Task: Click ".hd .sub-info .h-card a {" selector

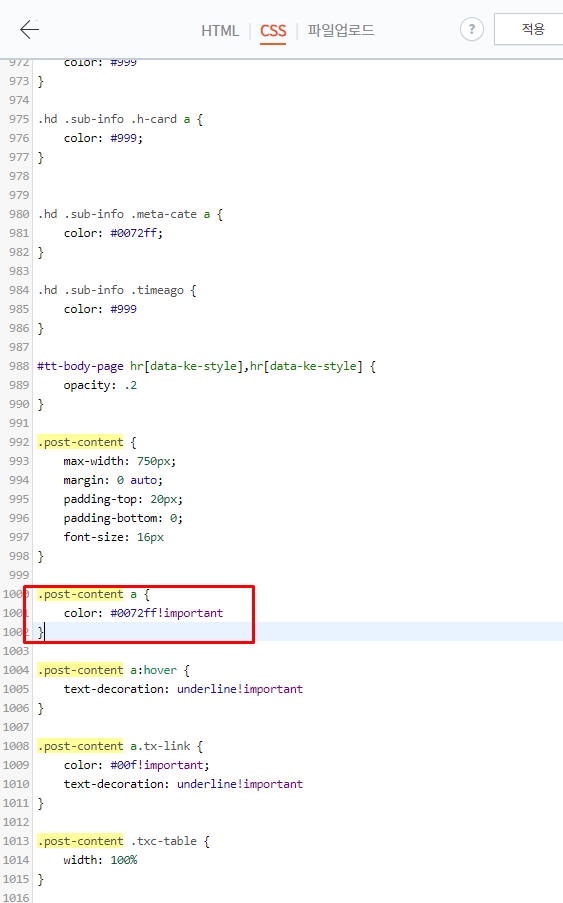Action: coord(120,119)
